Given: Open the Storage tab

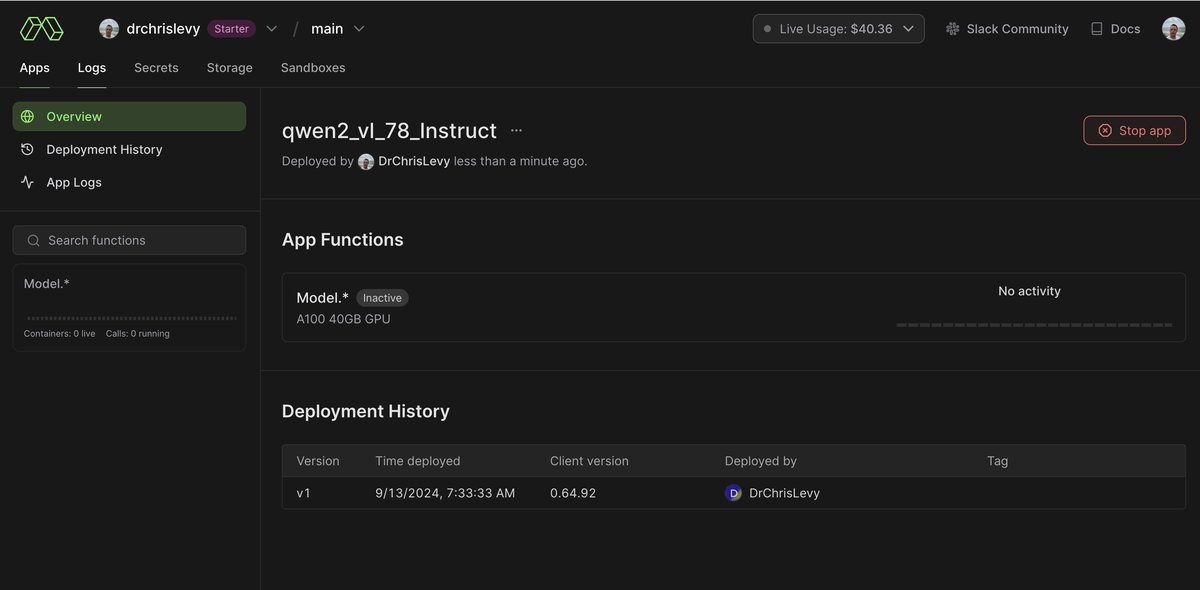Looking at the screenshot, I should (229, 68).
